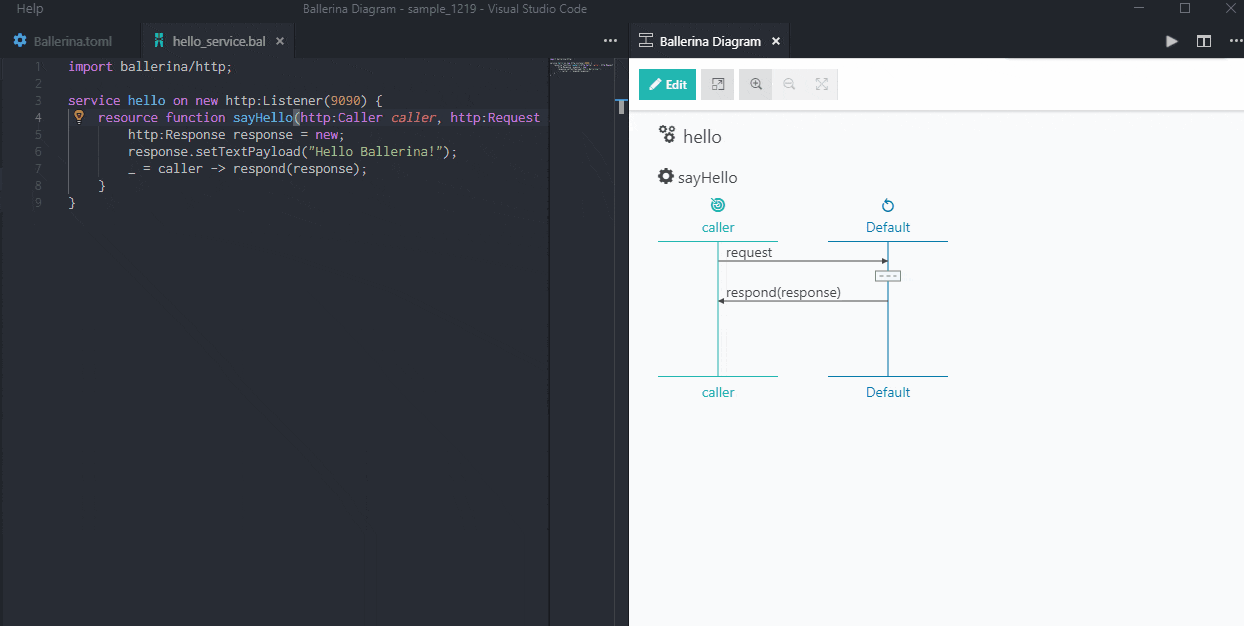Image resolution: width=1244 pixels, height=626 pixels.
Task: Click line number 1 in gutter
Action: click(x=38, y=67)
